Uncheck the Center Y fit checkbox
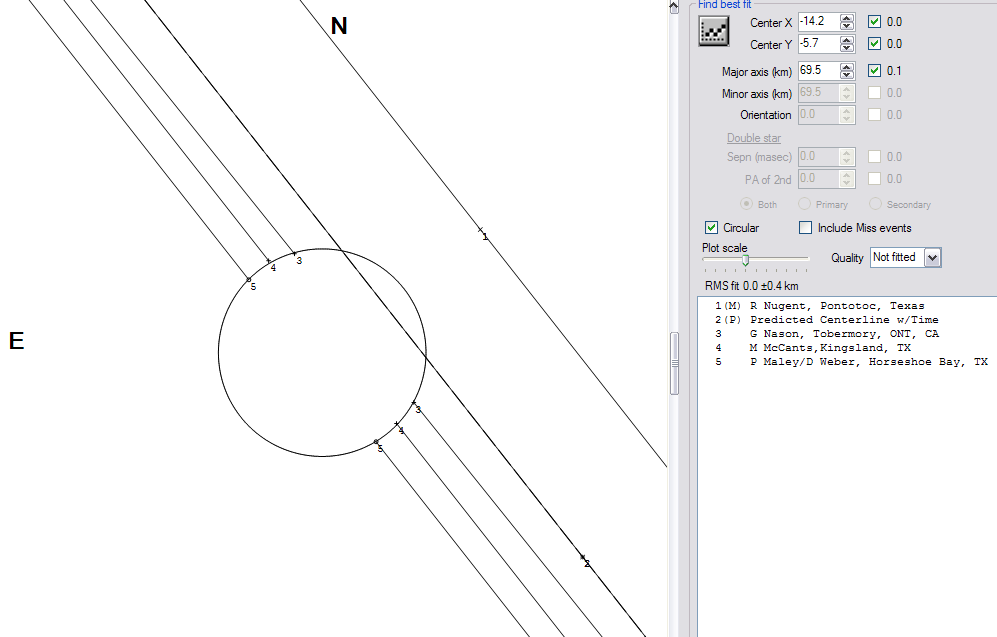This screenshot has height=637, width=997. point(875,44)
